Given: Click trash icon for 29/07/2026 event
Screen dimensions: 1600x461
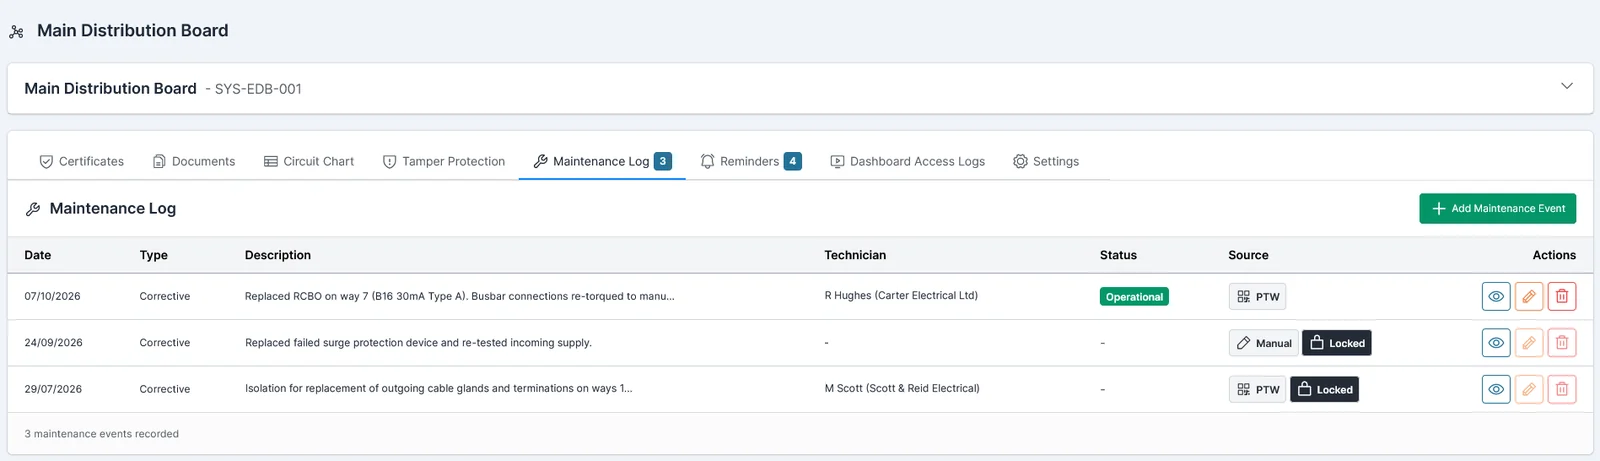Looking at the screenshot, I should pos(1562,389).
